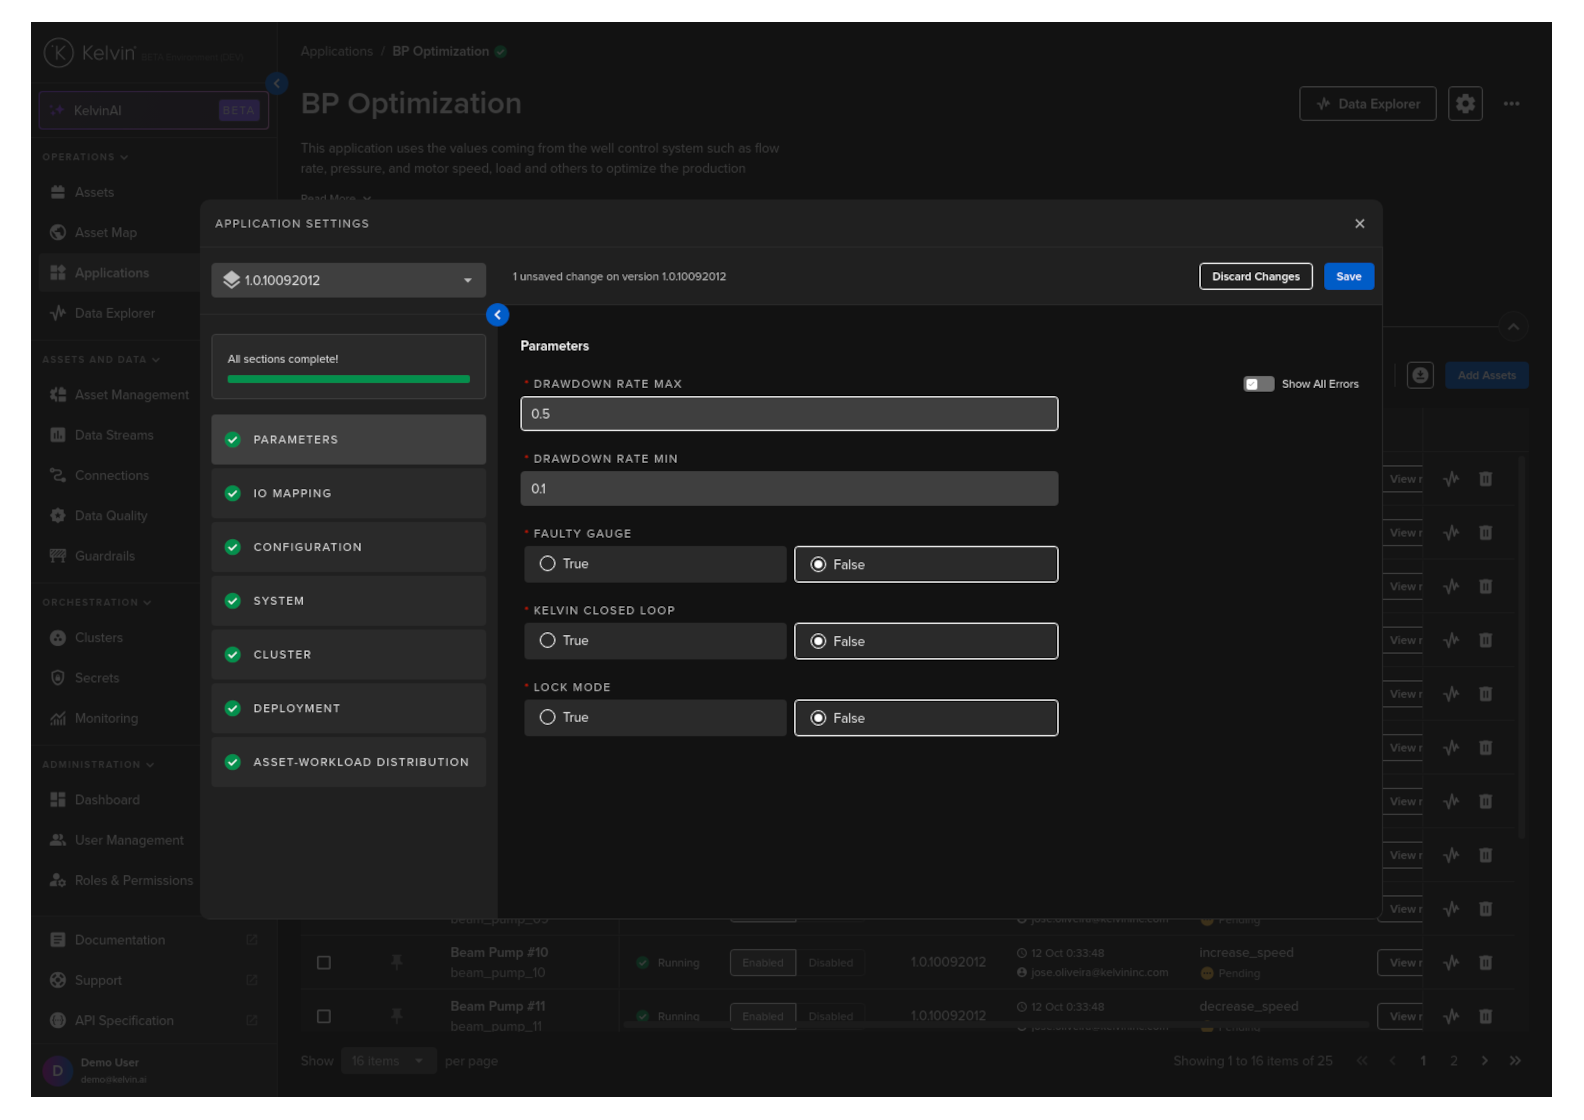The width and height of the screenshot is (1584, 1120).
Task: Click the trash icon for Beam Pump #10
Action: (x=1485, y=963)
